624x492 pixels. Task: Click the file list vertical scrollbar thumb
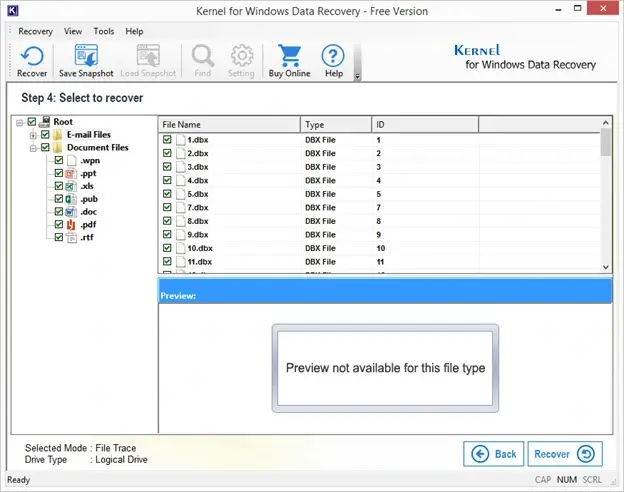[606, 142]
